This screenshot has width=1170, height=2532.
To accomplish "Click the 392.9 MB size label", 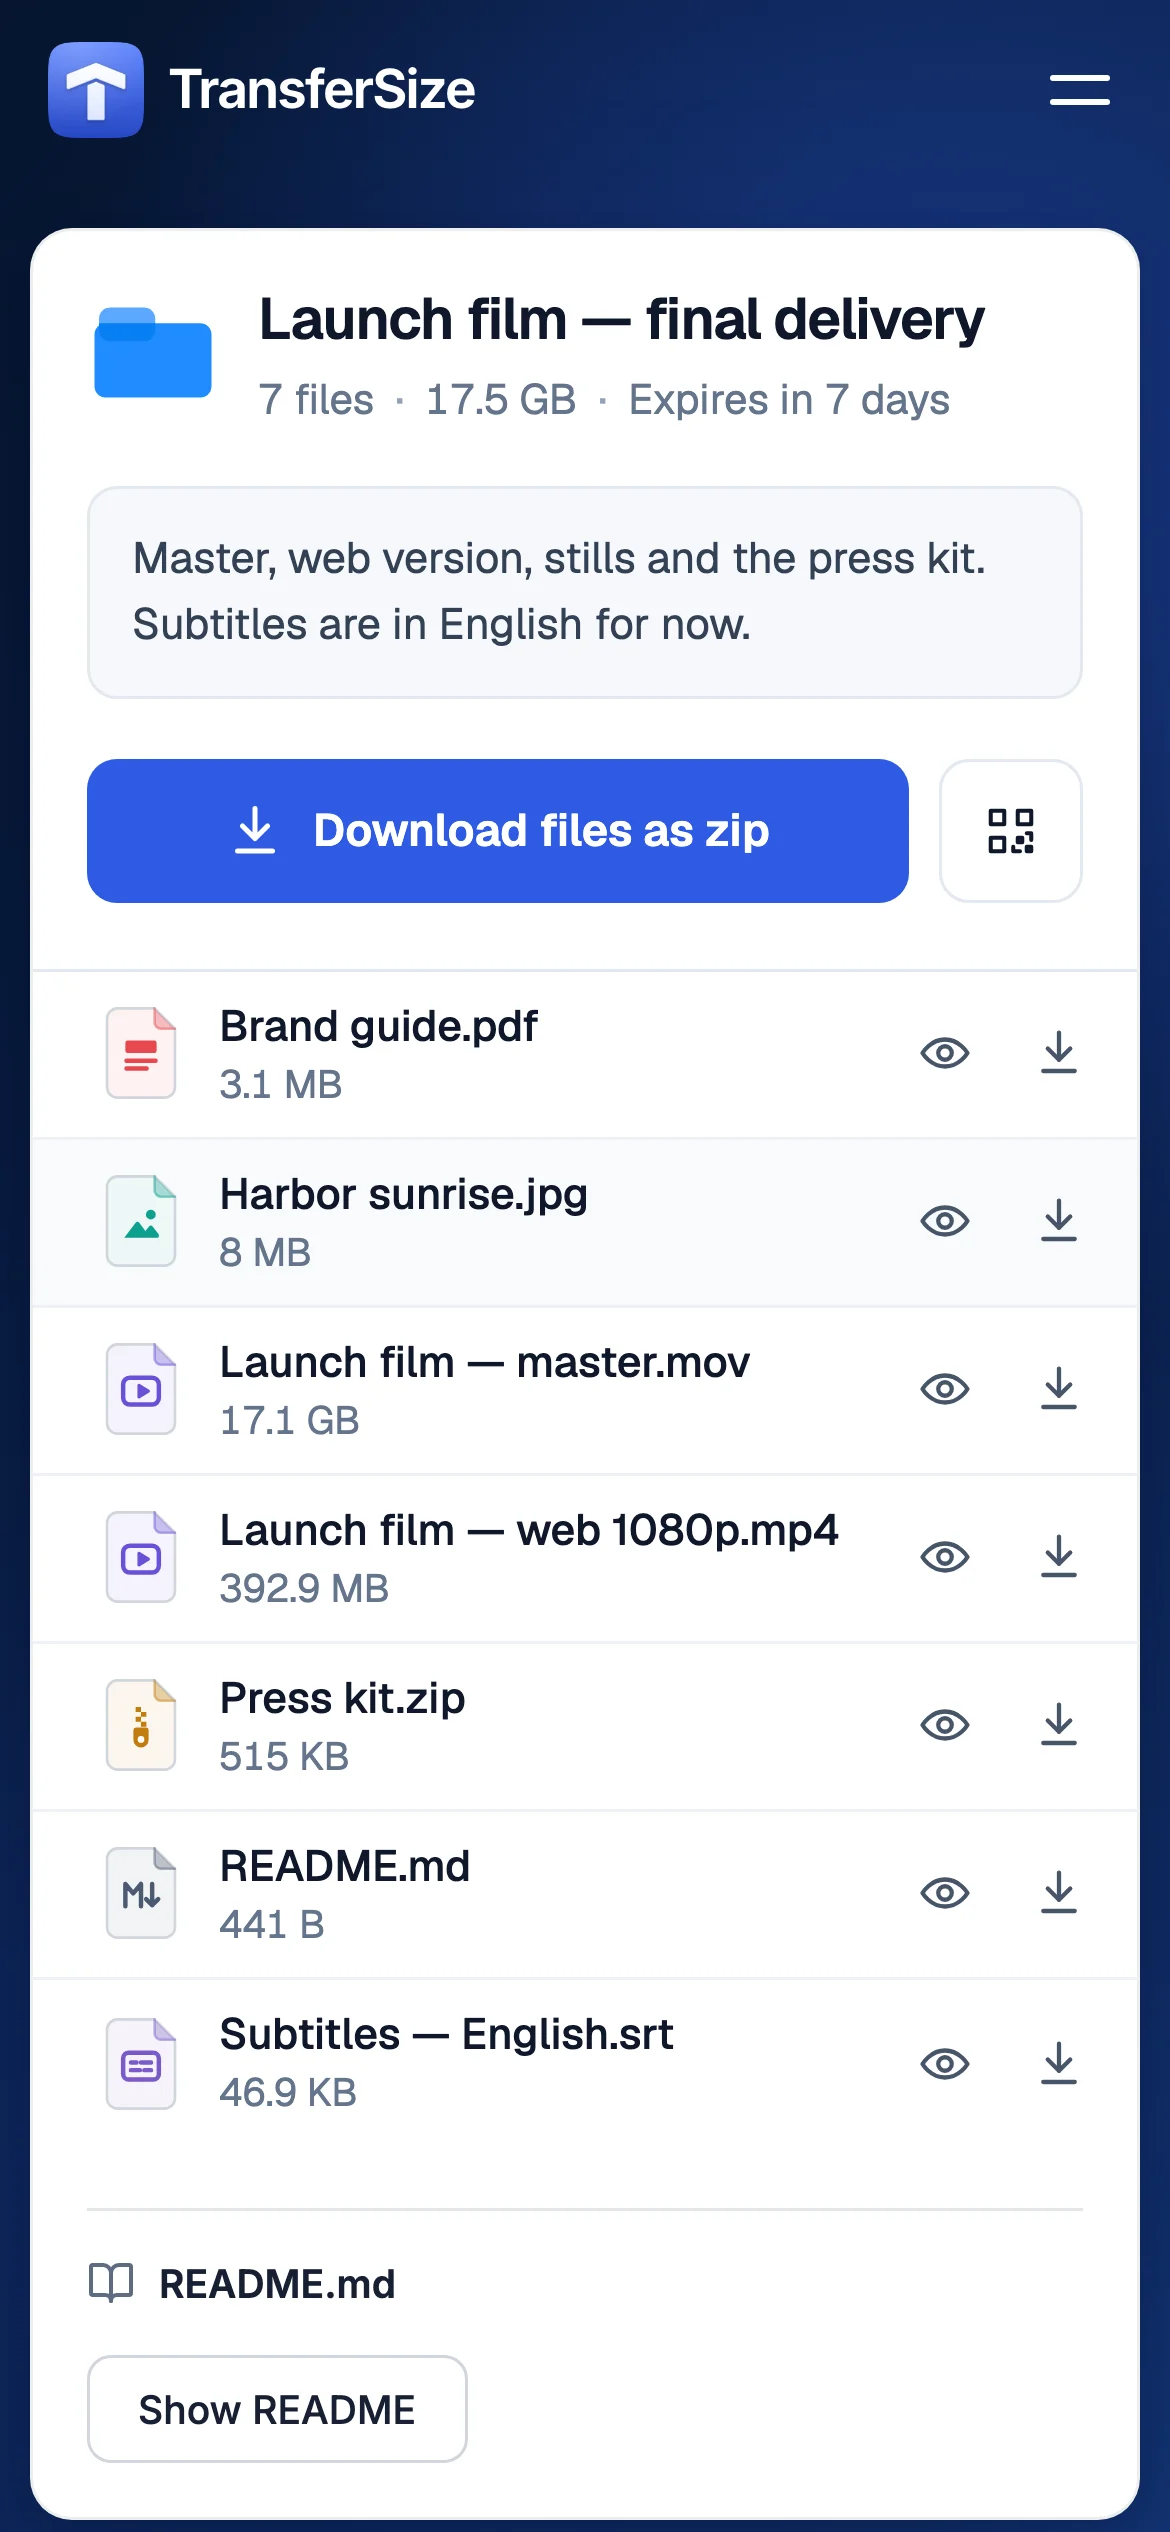I will coord(304,1588).
